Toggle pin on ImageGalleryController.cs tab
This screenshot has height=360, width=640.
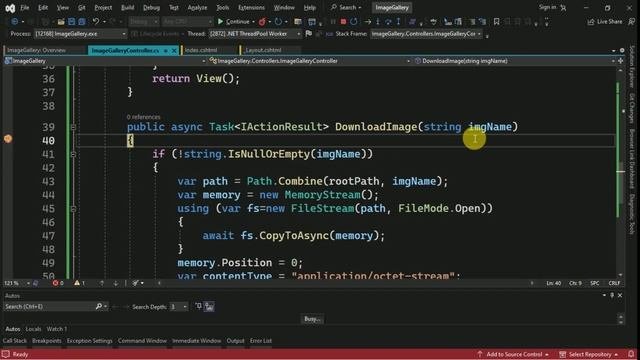pyautogui.click(x=166, y=50)
